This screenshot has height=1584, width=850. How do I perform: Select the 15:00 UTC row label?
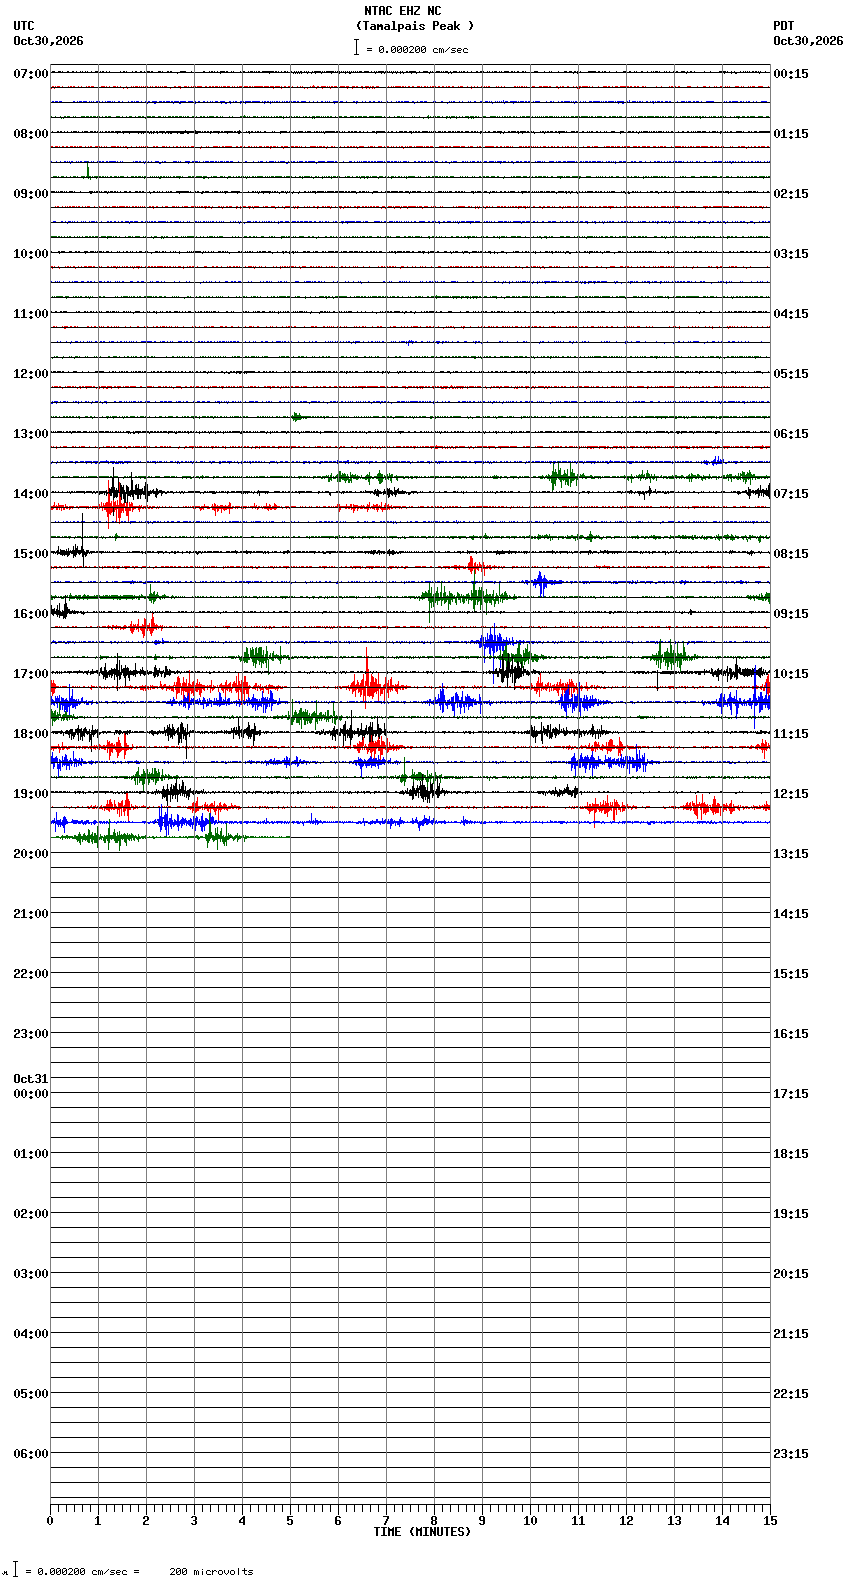coord(31,554)
